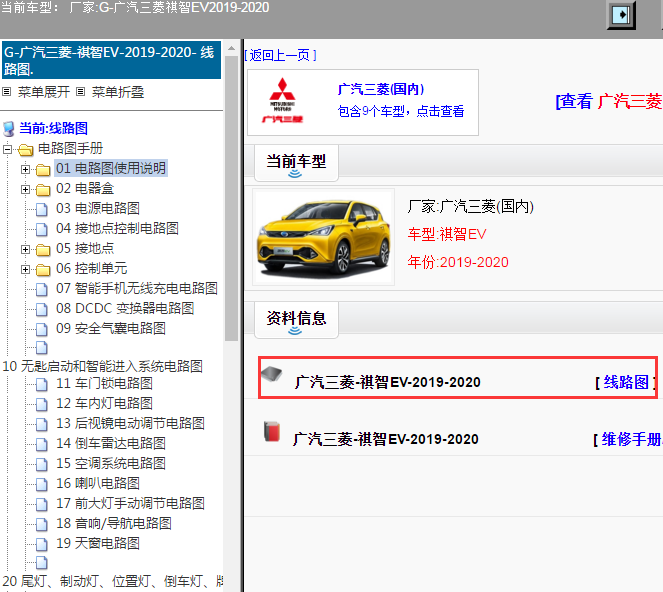The height and width of the screenshot is (592, 663).
Task: Click the folder icon of 电路图手册
Action: (26, 149)
